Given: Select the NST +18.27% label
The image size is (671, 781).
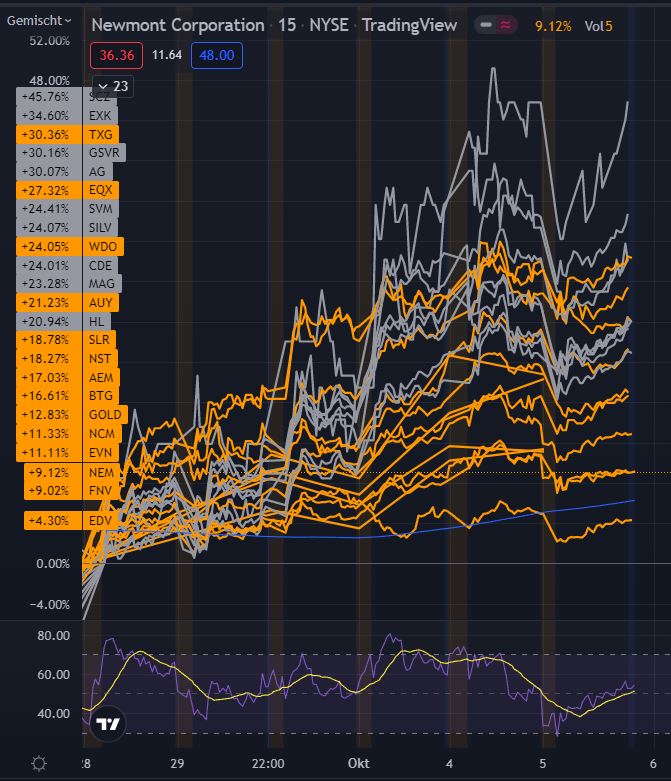Looking at the screenshot, I should [x=67, y=359].
